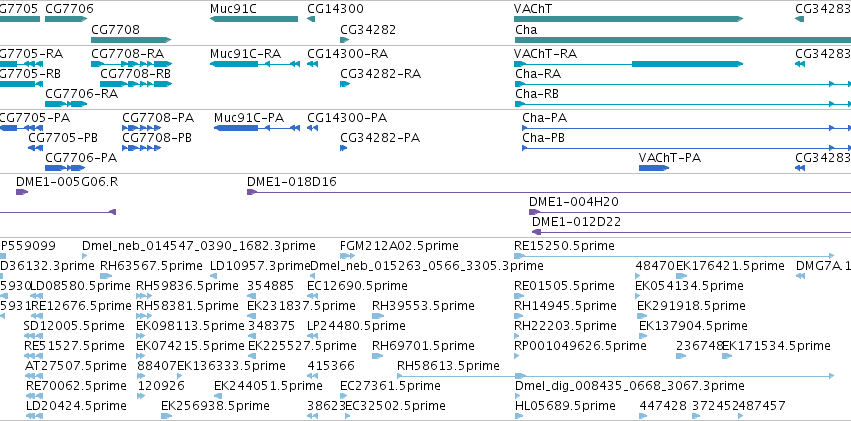Image resolution: width=851 pixels, height=421 pixels.
Task: Select the CG34282 gene arrow
Action: click(345, 40)
